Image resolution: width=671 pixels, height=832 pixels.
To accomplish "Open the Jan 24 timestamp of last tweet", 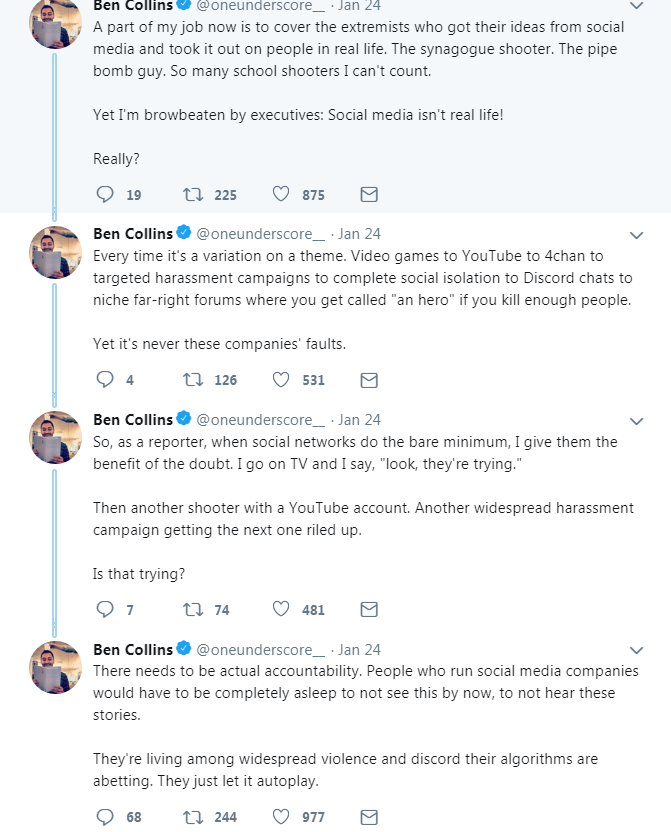I will pyautogui.click(x=359, y=649).
